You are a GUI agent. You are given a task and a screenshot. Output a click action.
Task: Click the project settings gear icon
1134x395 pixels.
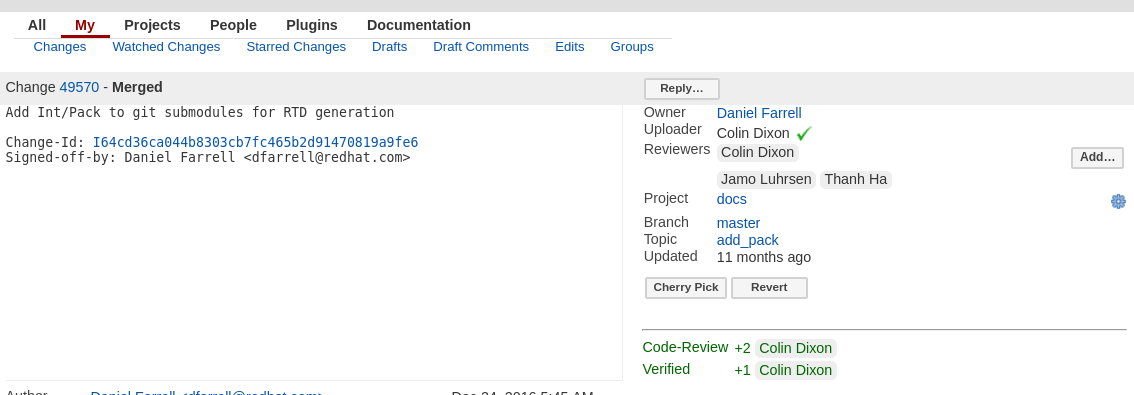1118,201
